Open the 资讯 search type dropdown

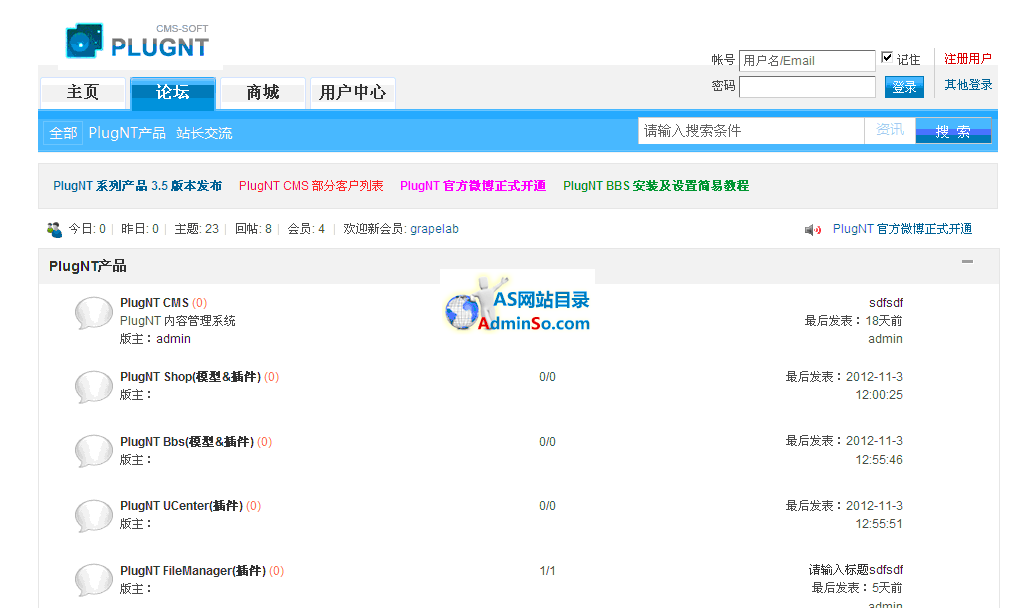[890, 130]
